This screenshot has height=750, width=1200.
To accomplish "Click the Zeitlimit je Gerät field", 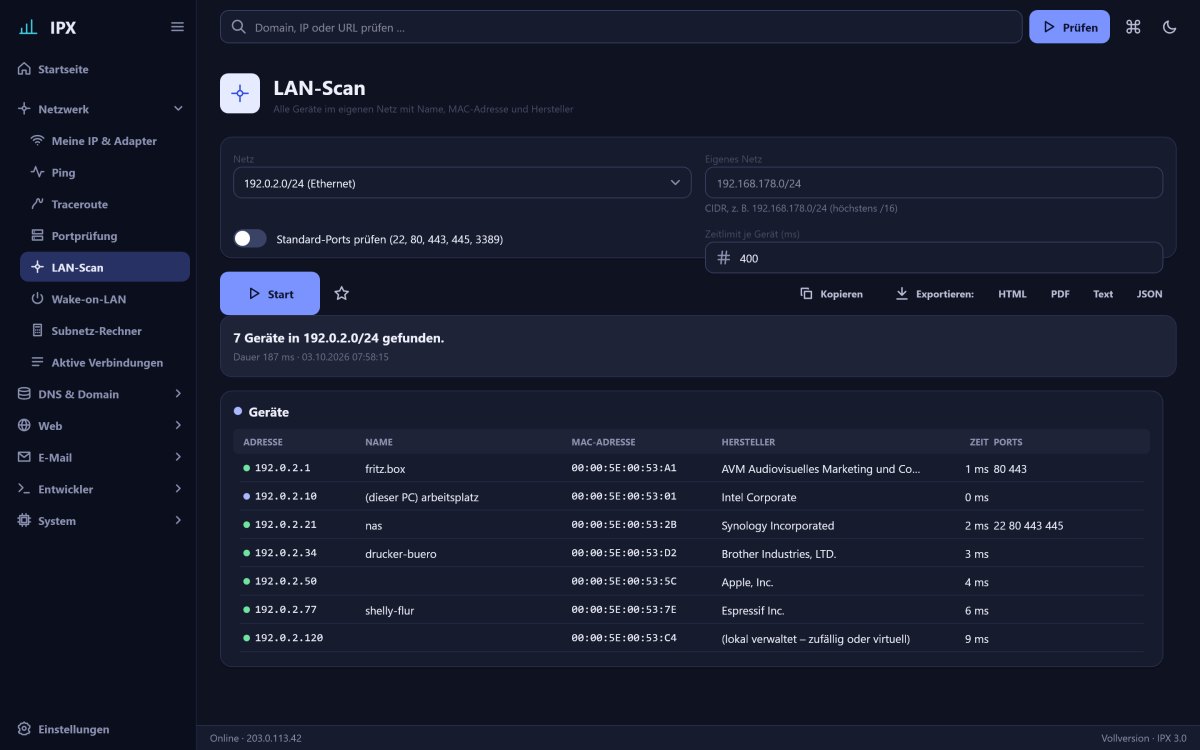I will (x=933, y=258).
